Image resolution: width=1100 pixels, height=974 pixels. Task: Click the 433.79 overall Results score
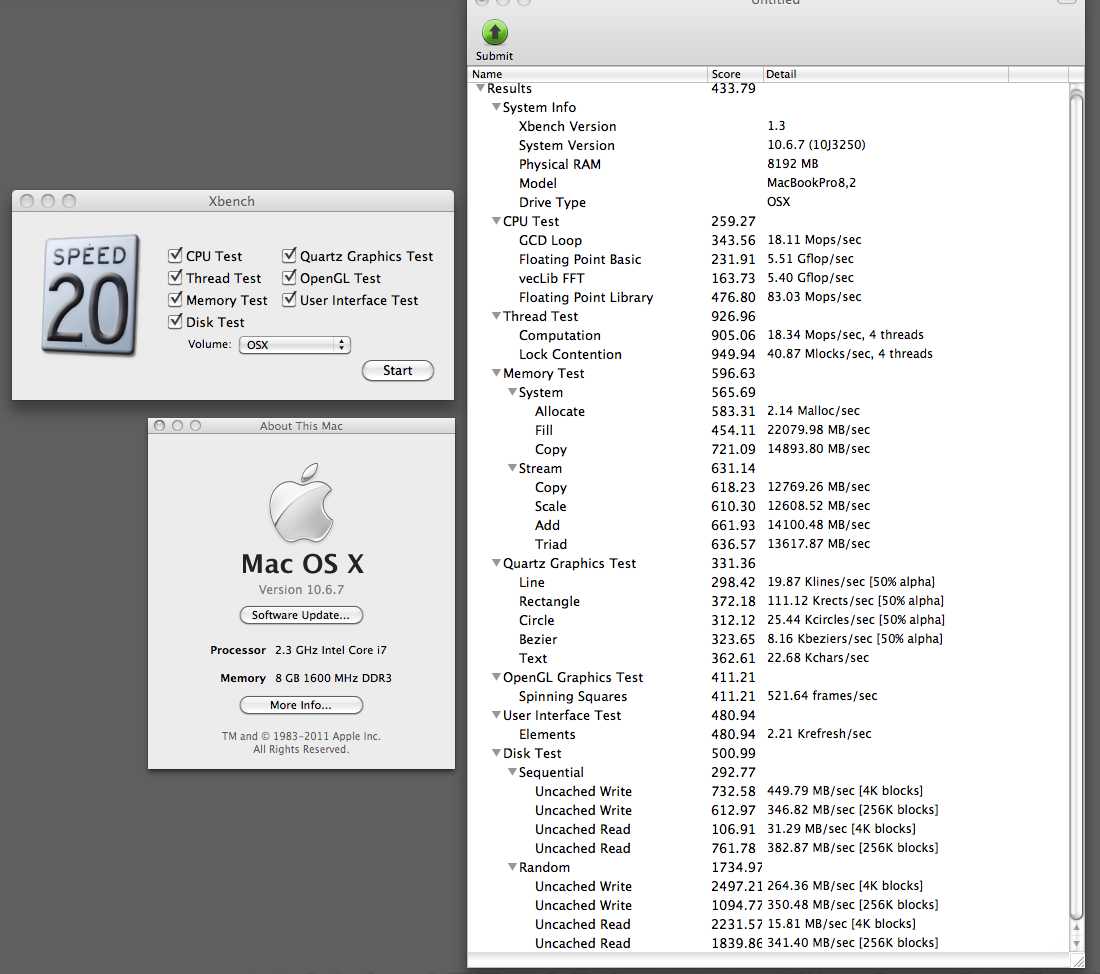click(733, 88)
